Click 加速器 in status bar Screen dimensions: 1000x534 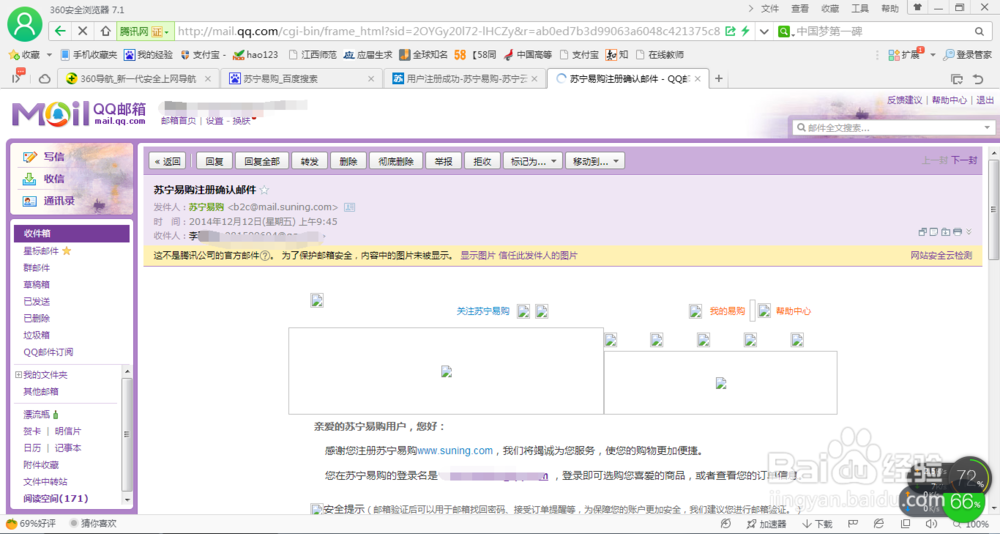(x=766, y=524)
